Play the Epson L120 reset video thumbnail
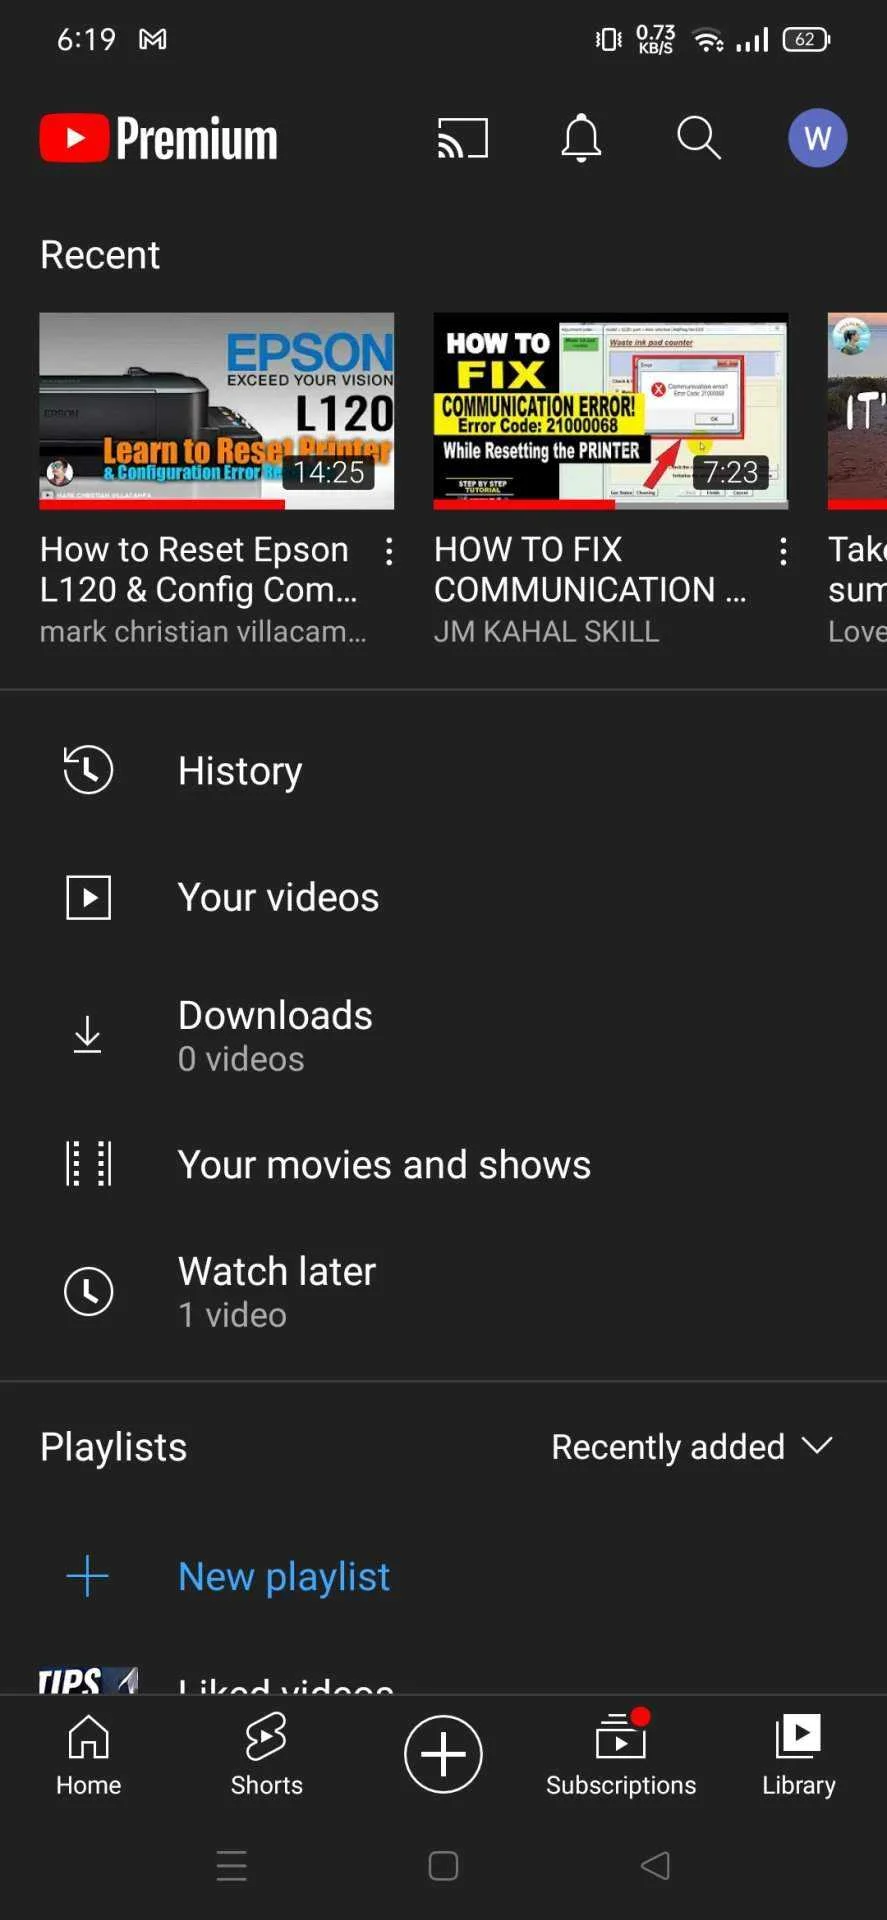887x1920 pixels. [217, 411]
